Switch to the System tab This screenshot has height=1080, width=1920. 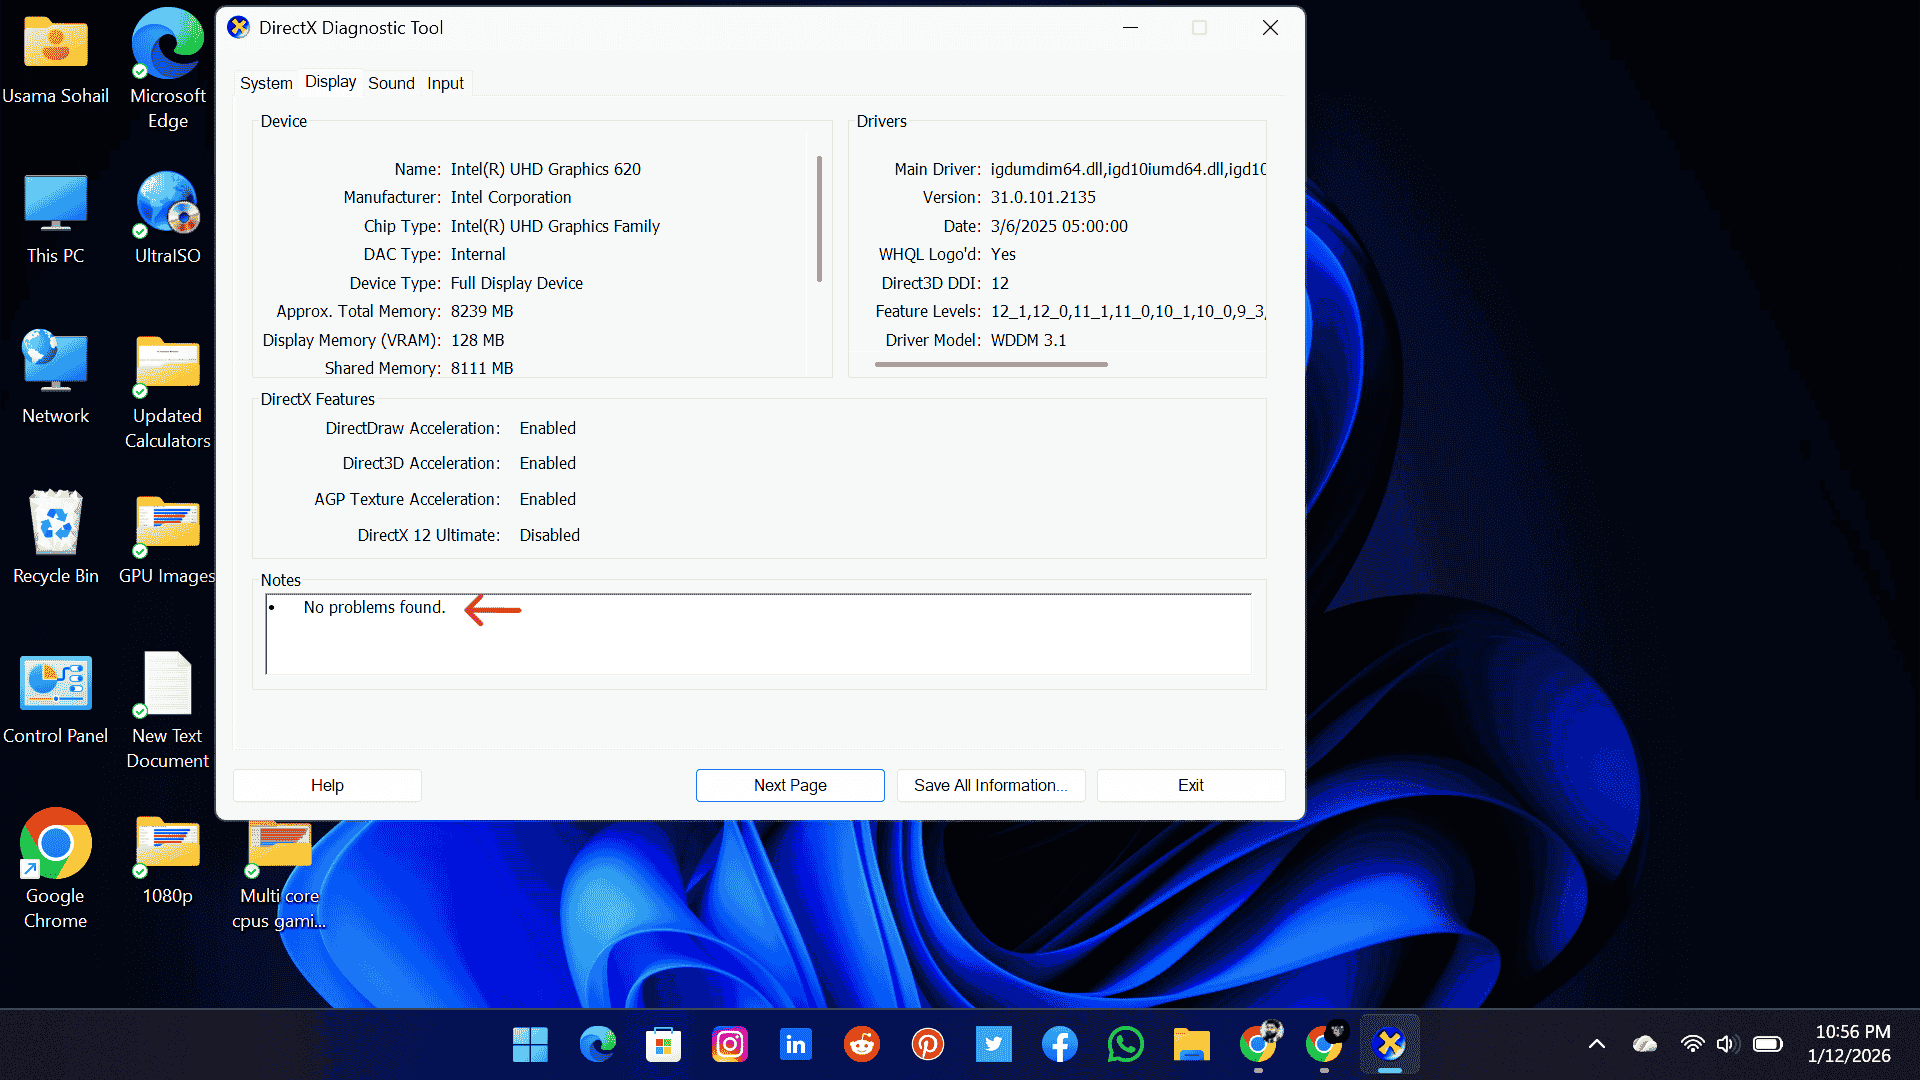266,83
